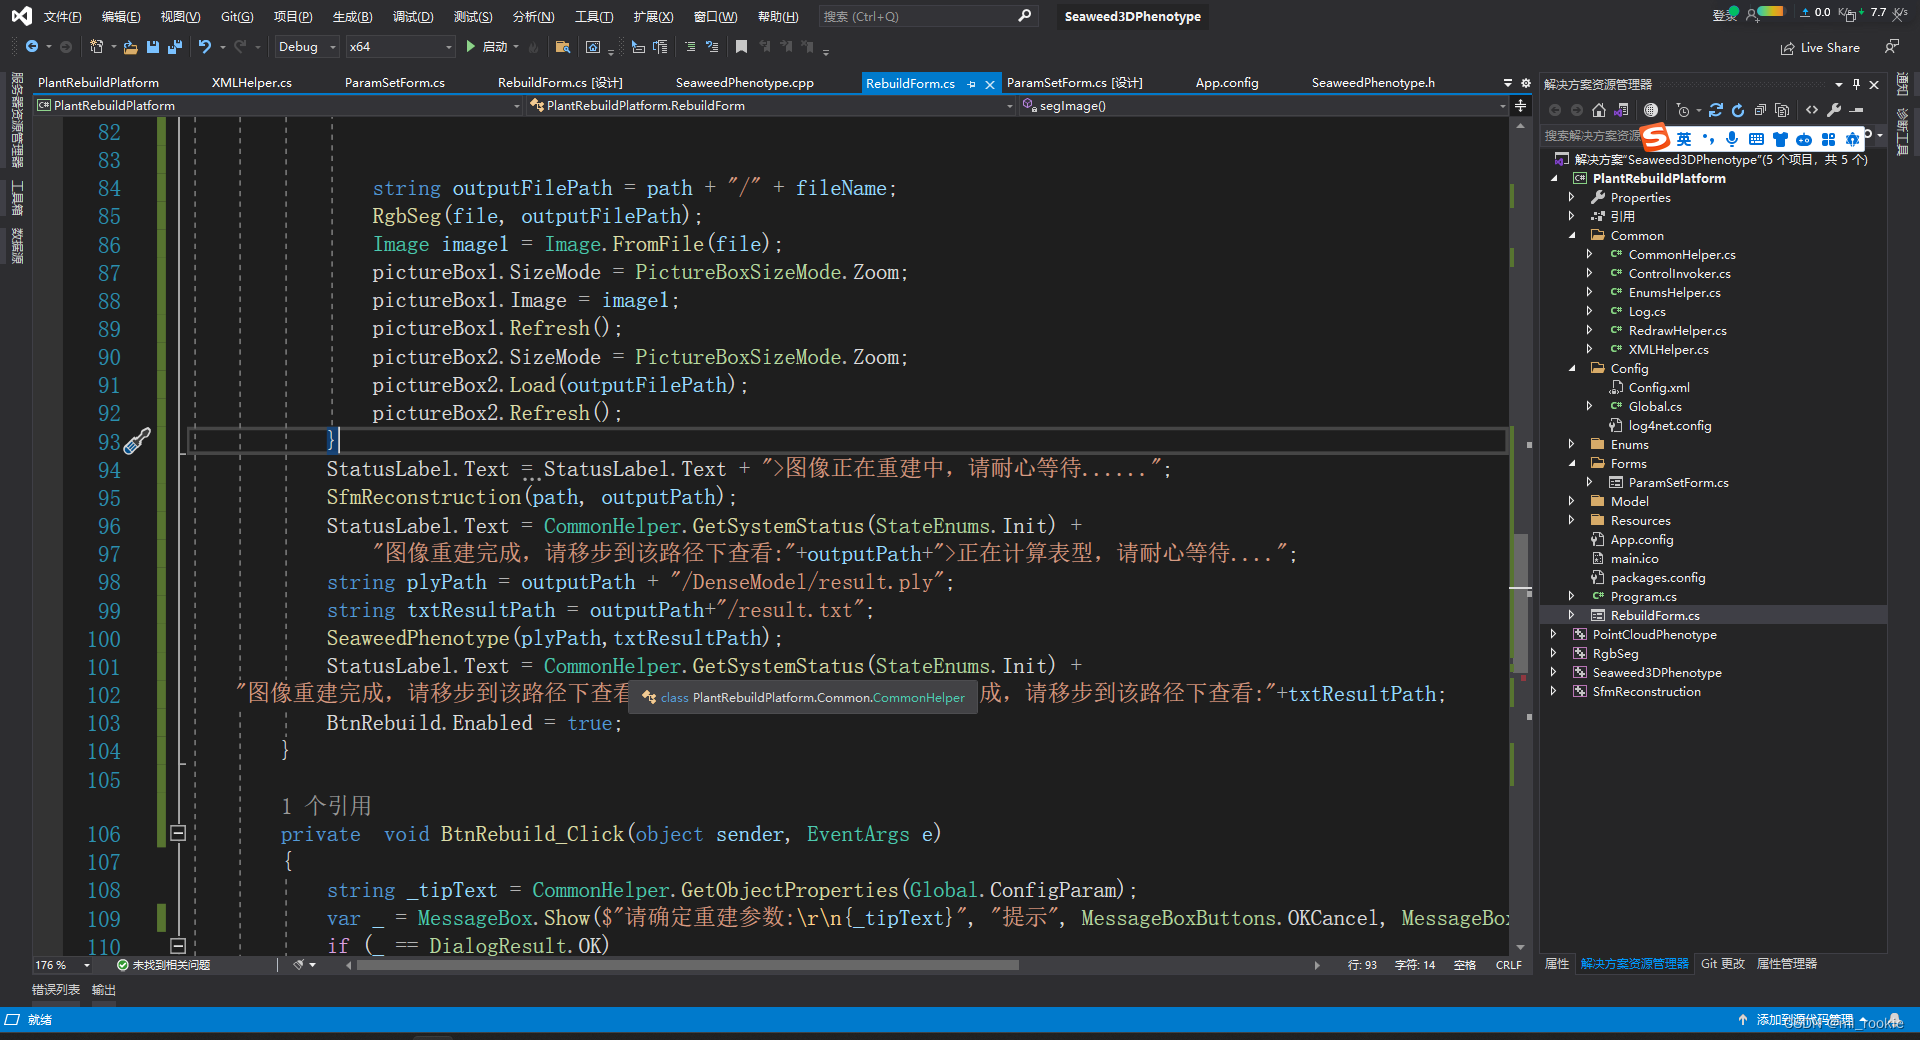The height and width of the screenshot is (1040, 1920).
Task: Toggle a bookmark on the current line
Action: (x=741, y=47)
